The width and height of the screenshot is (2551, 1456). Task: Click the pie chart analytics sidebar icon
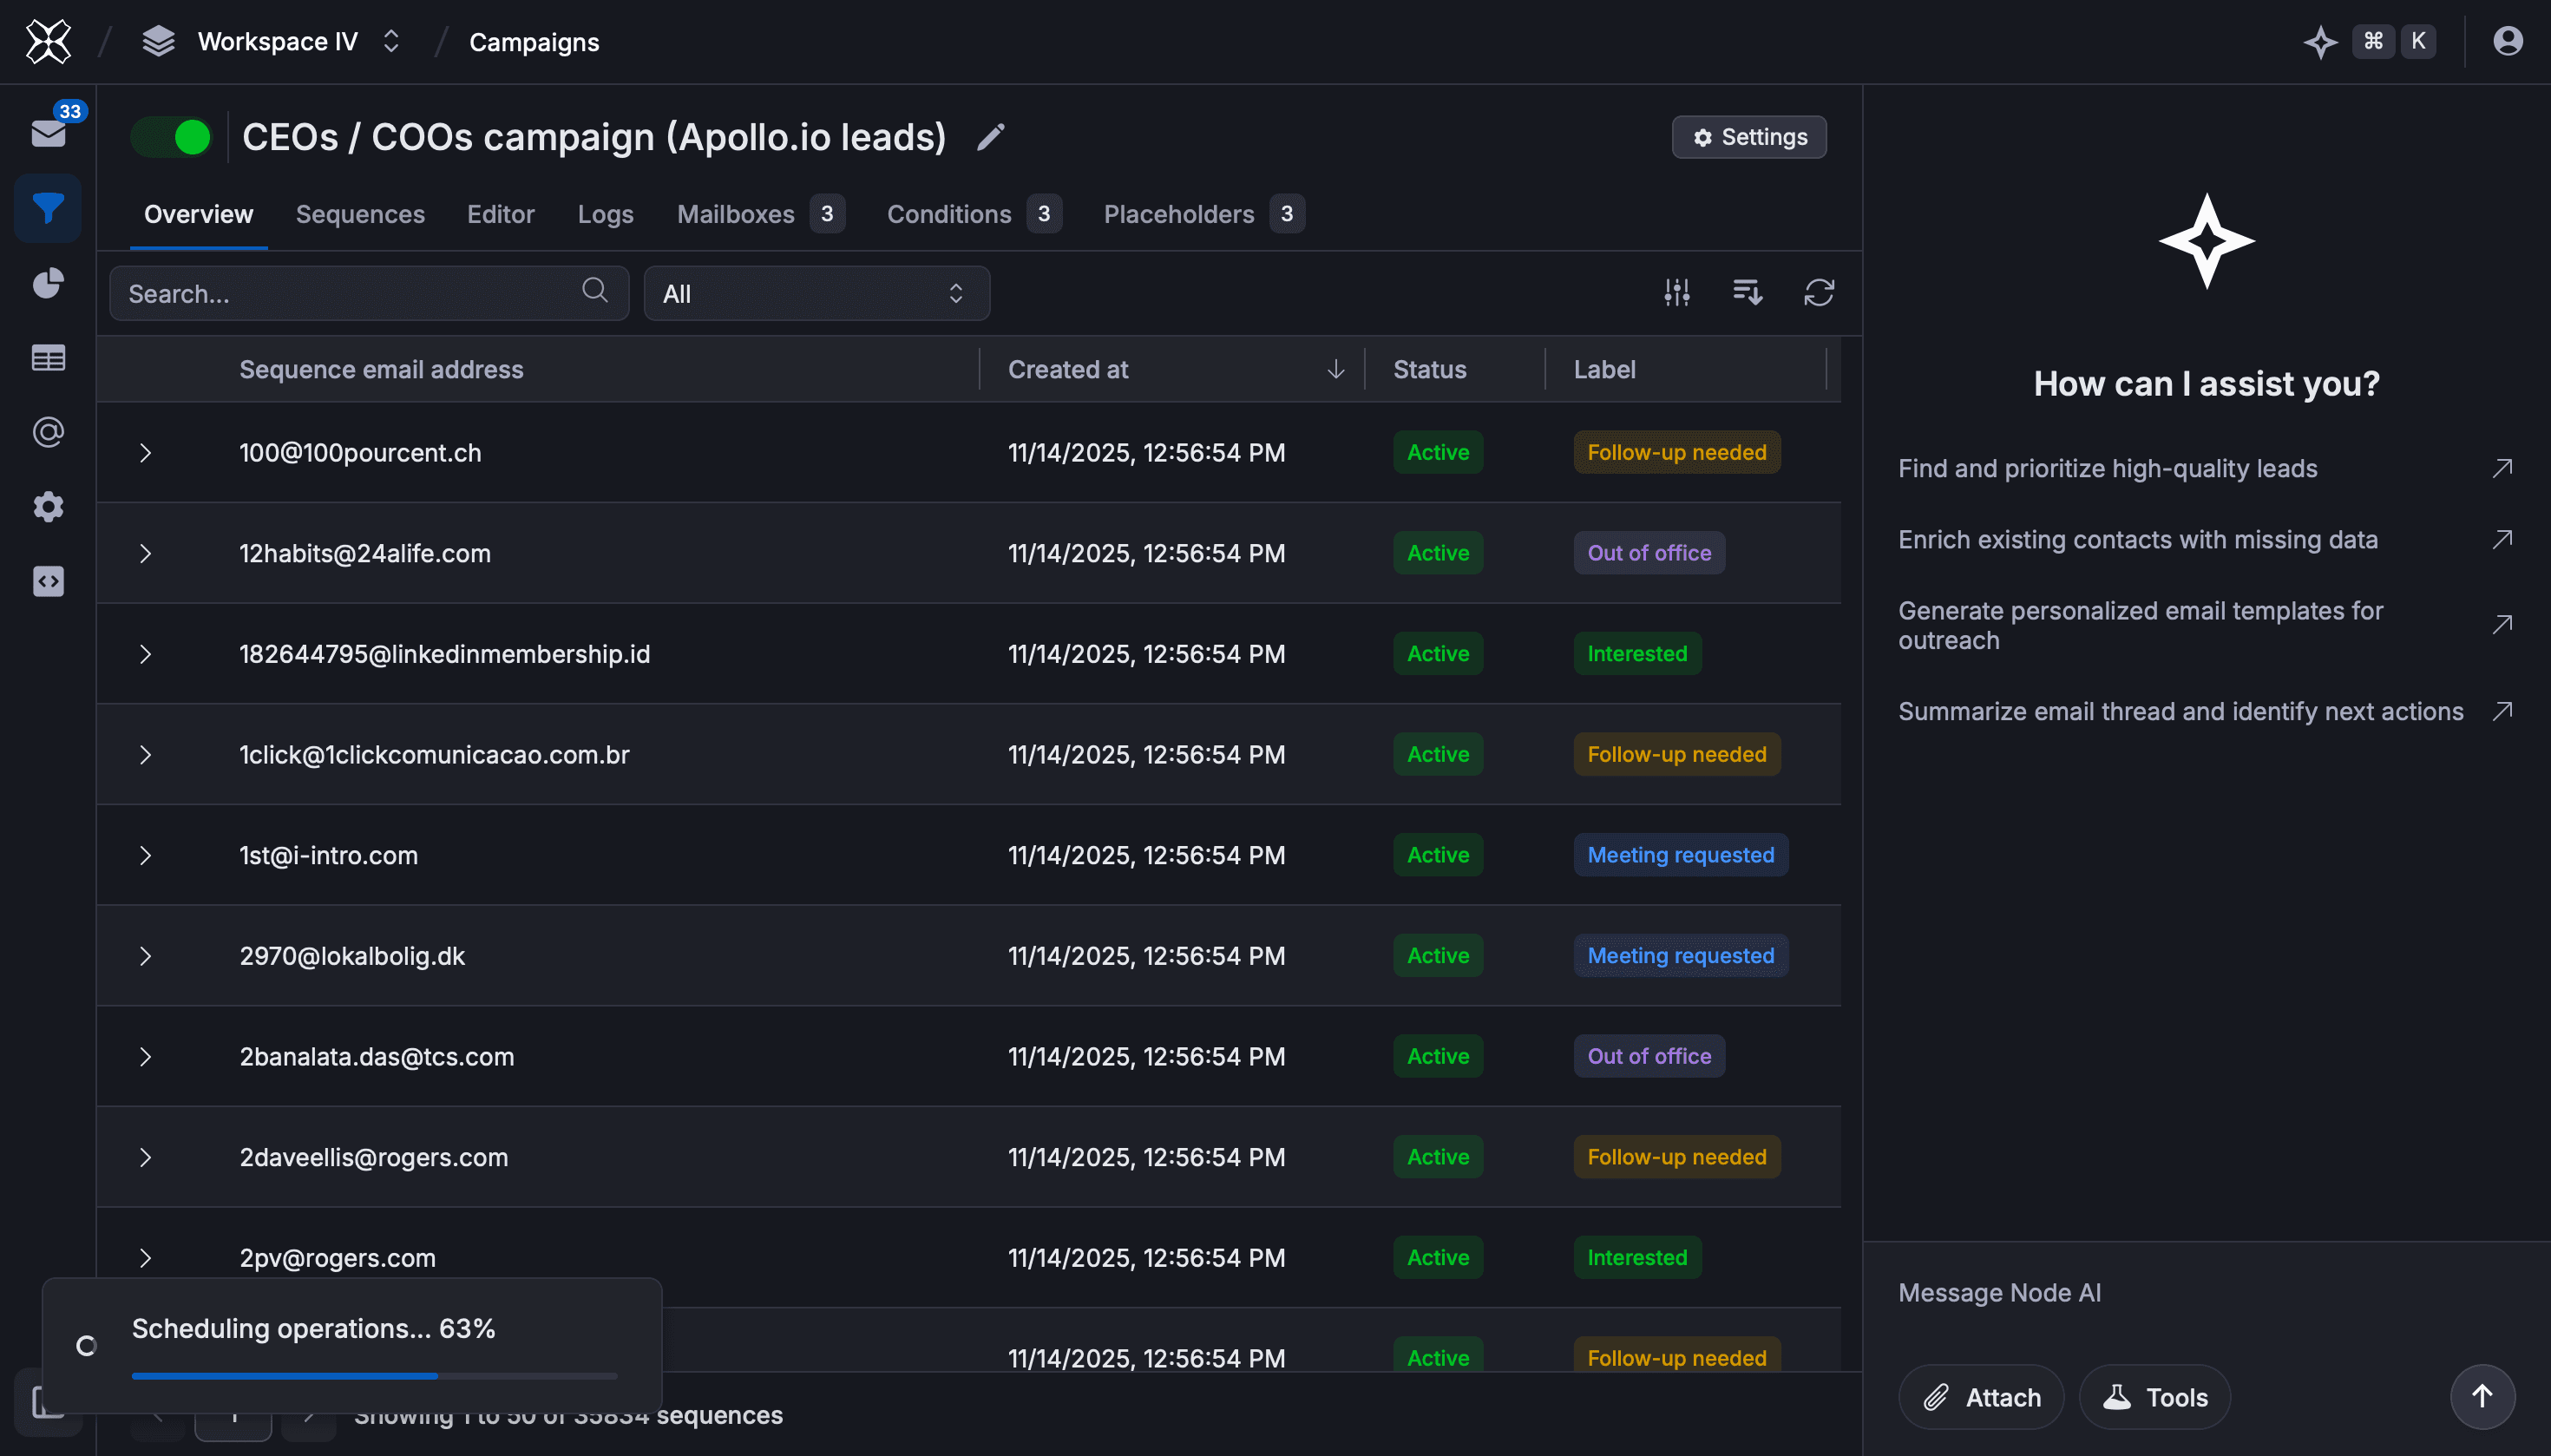[48, 283]
